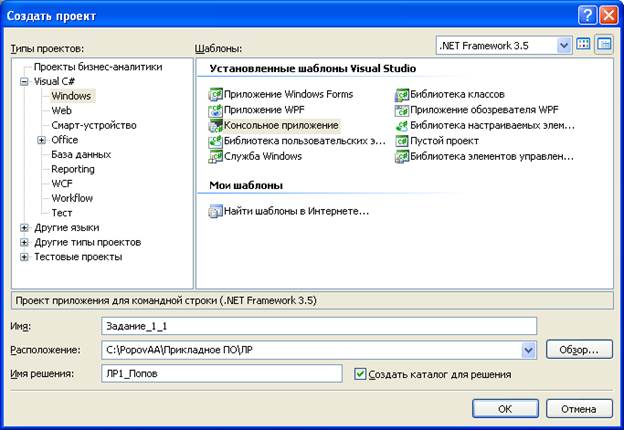The width and height of the screenshot is (624, 430).
Task: Select the Windows project type
Action: click(x=71, y=96)
